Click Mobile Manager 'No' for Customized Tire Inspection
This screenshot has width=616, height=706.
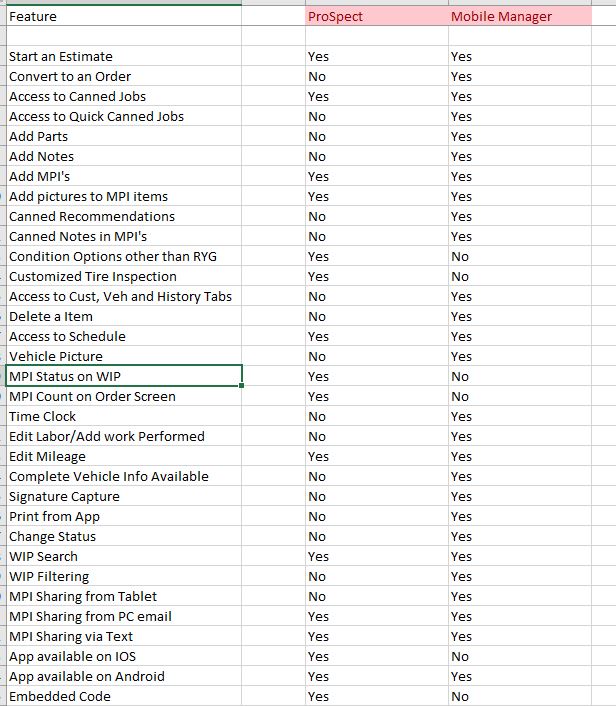(x=520, y=276)
